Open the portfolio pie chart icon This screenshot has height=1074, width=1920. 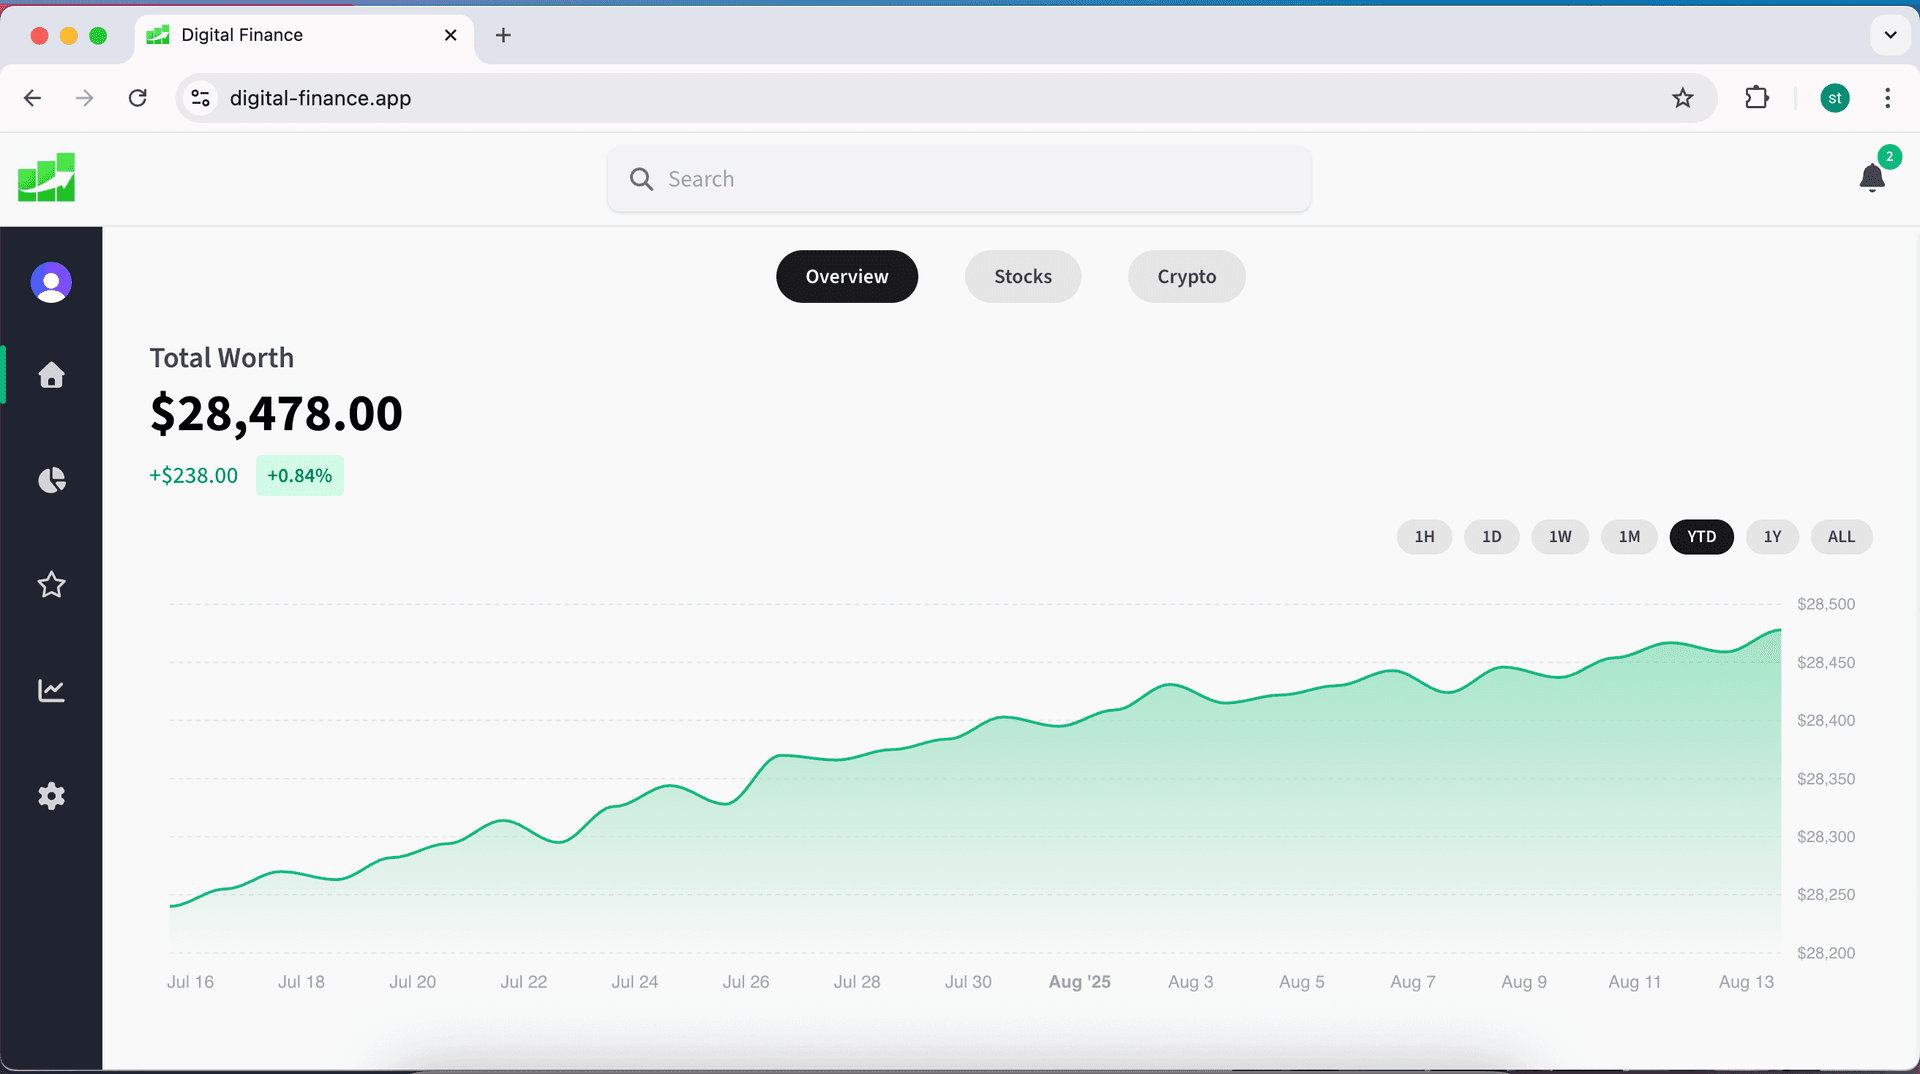click(x=51, y=480)
